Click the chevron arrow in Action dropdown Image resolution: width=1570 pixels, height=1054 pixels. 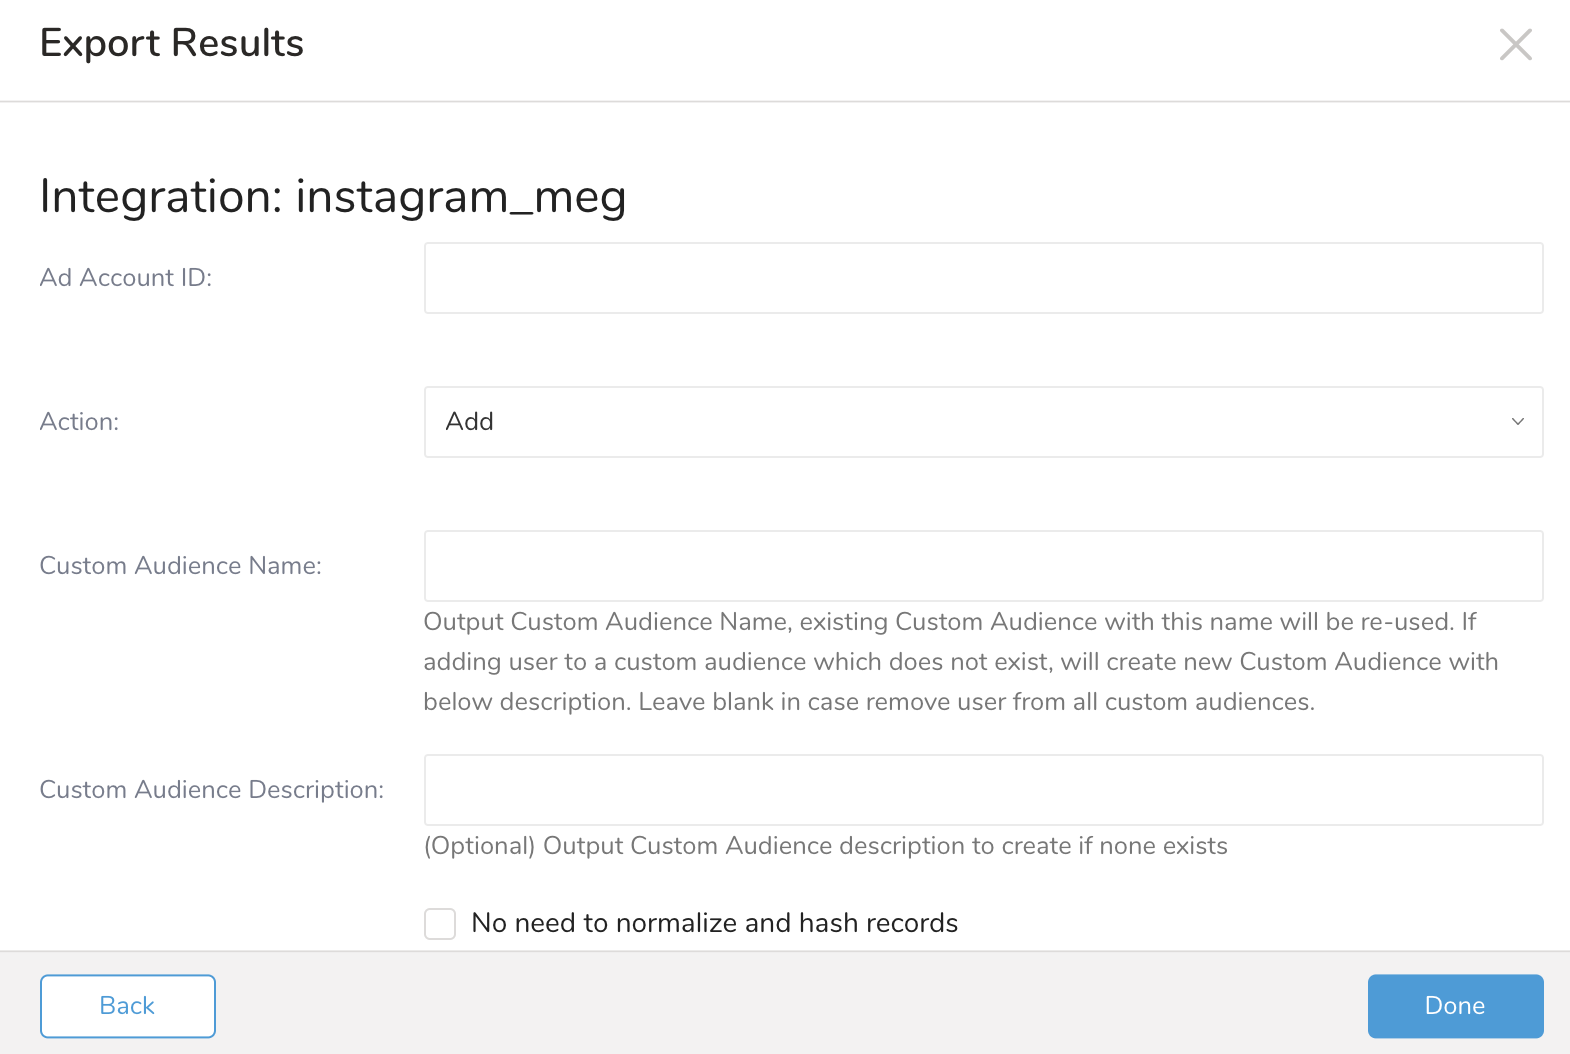[1517, 422]
